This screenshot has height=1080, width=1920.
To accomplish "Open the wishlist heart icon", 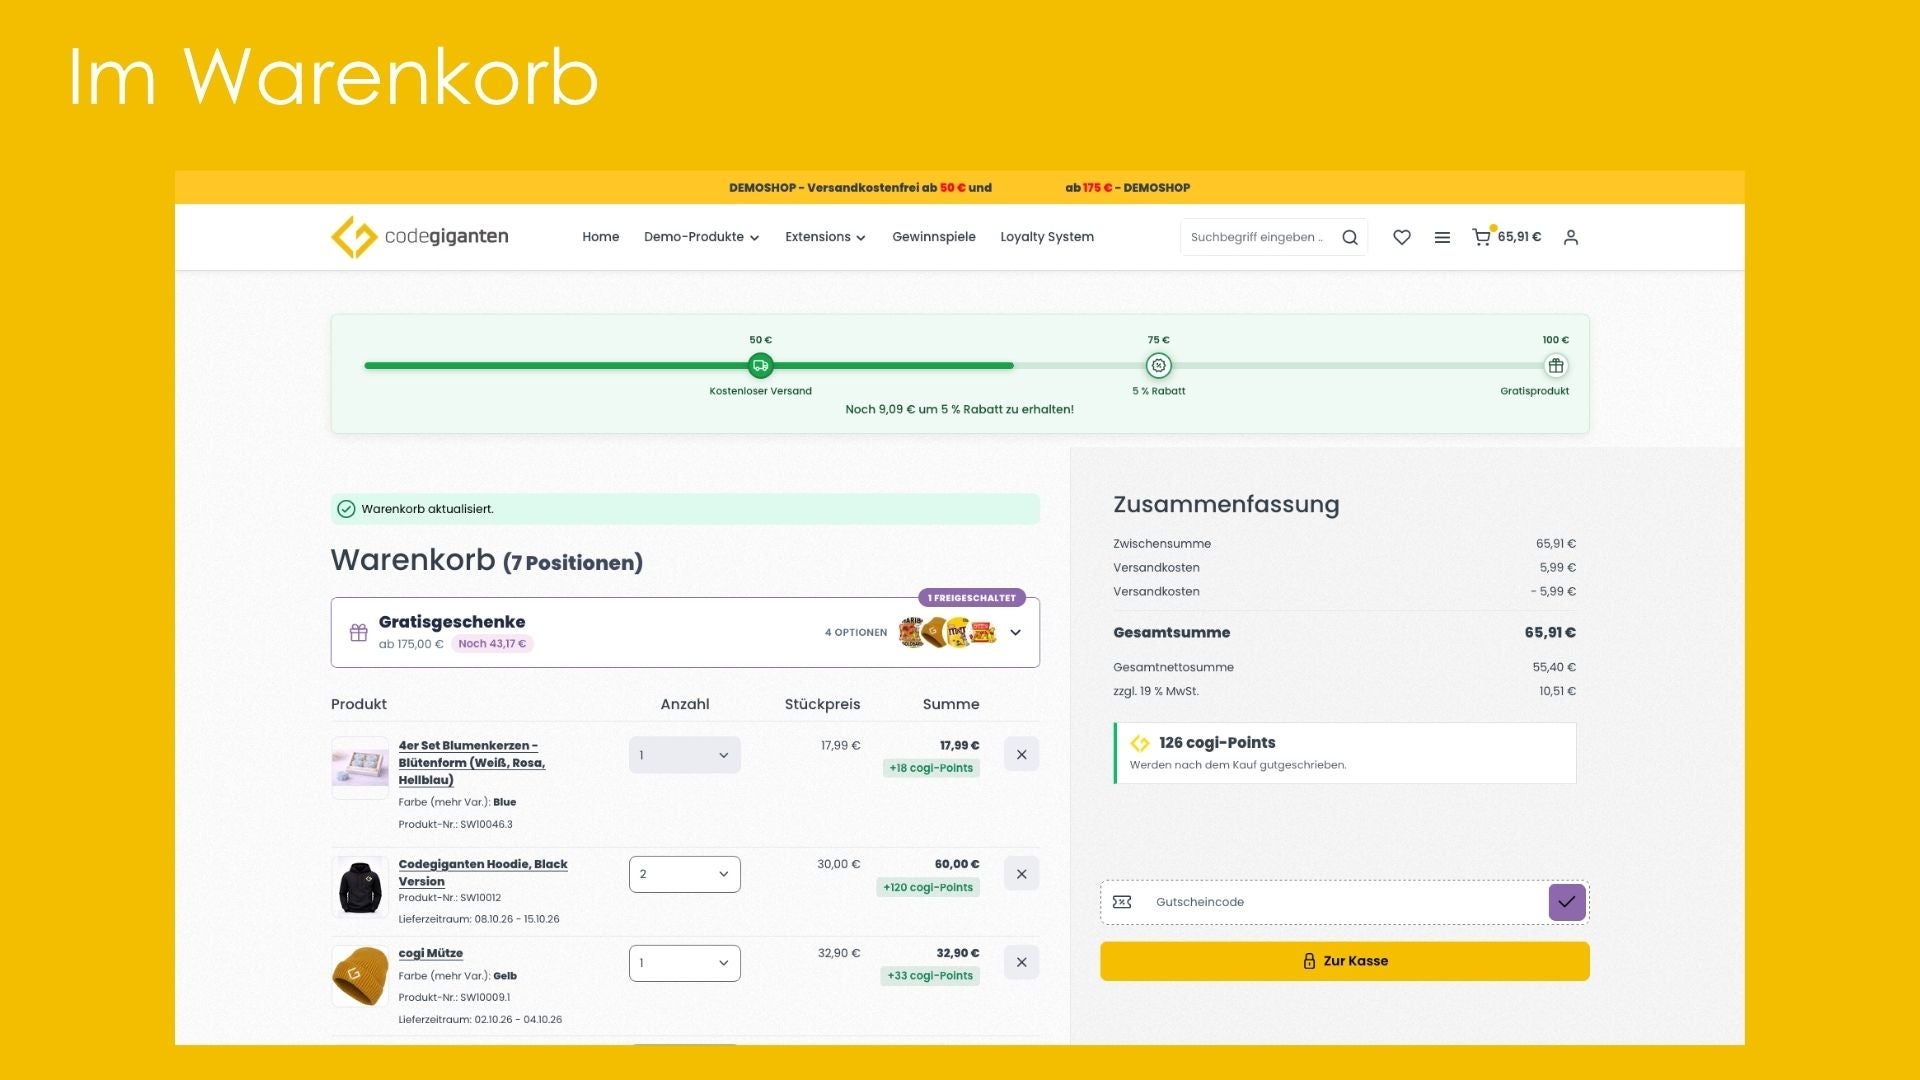I will pyautogui.click(x=1402, y=237).
